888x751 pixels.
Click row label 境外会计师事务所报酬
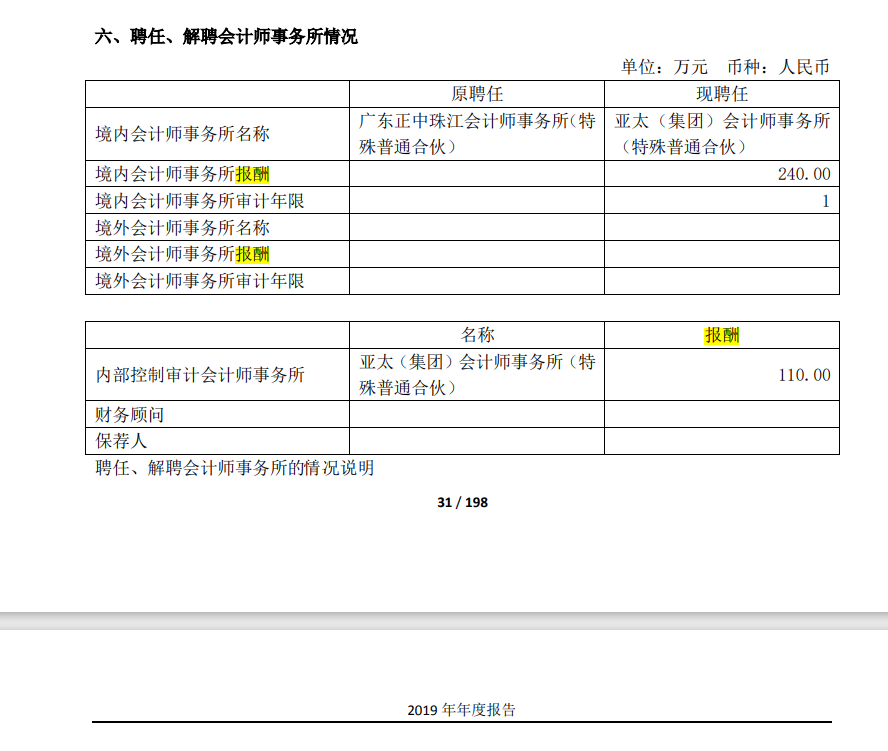pyautogui.click(x=182, y=254)
